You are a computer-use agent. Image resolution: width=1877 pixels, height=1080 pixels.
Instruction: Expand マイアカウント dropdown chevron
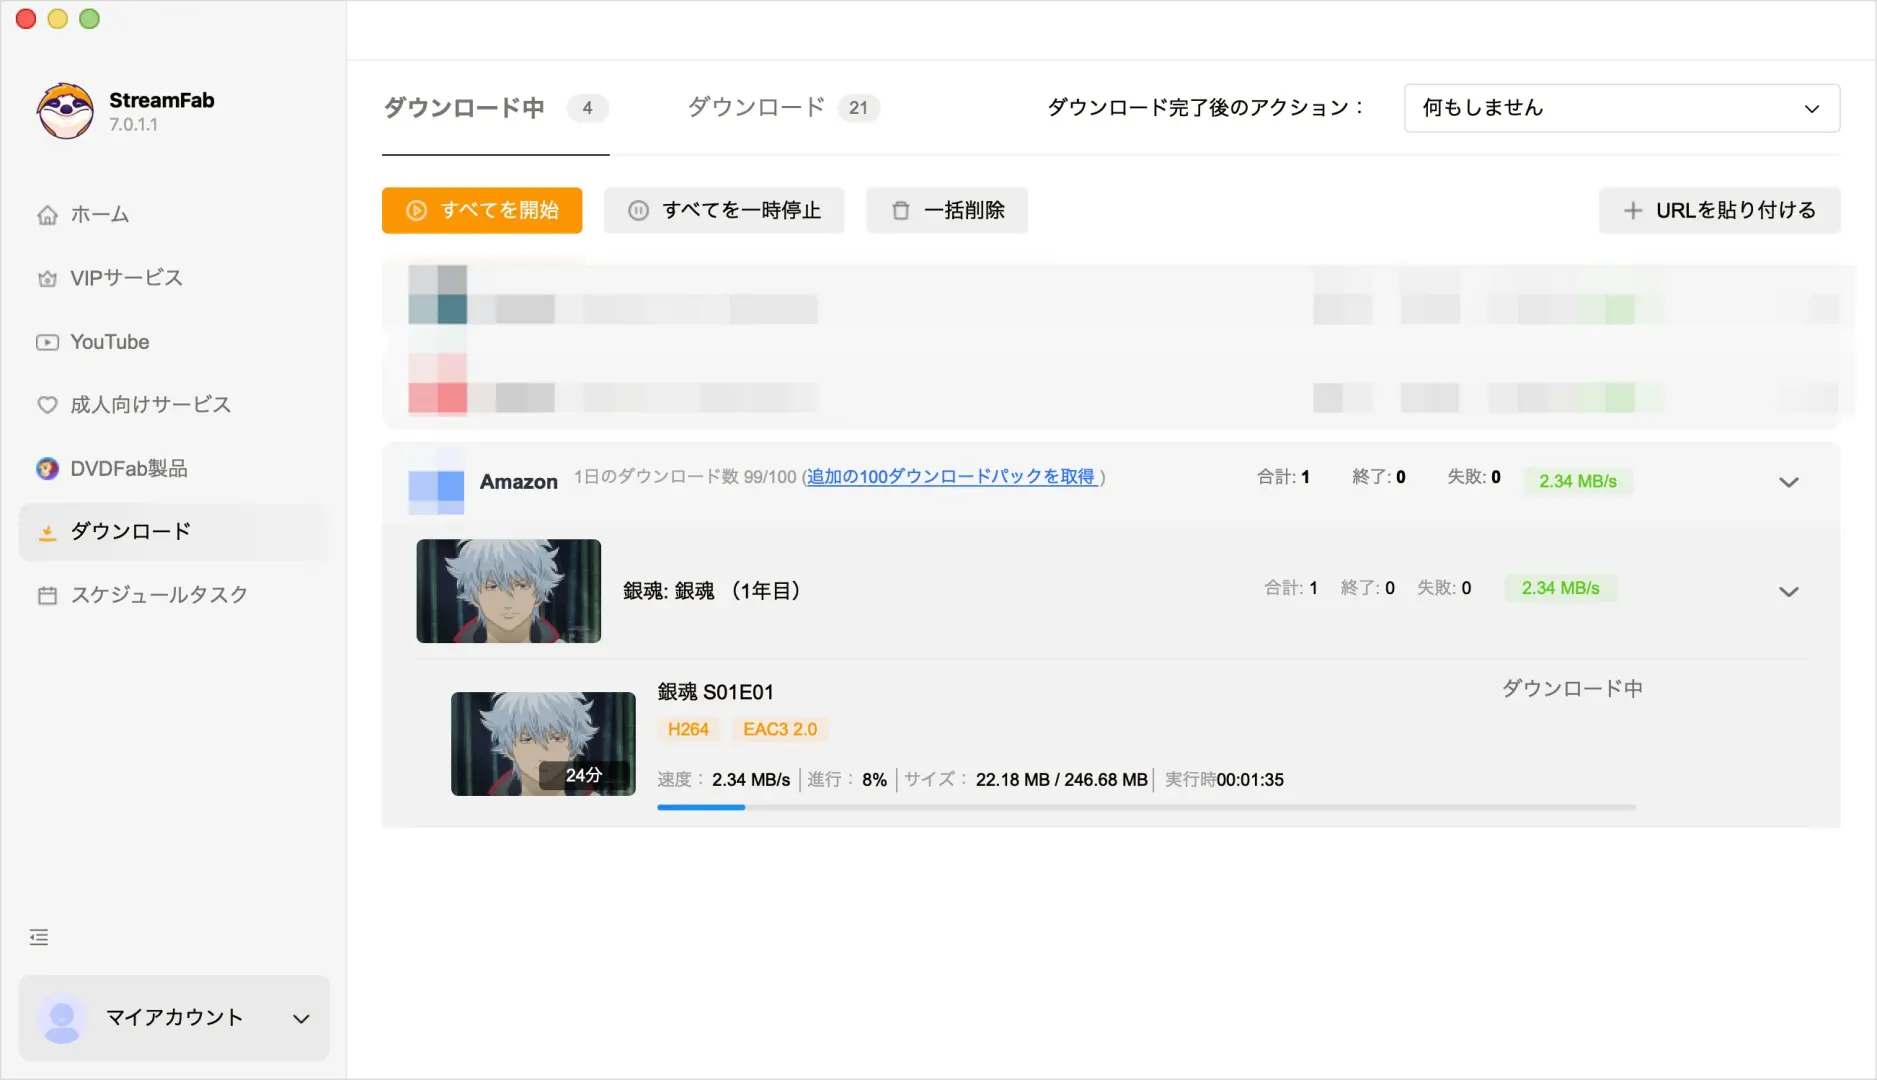click(x=301, y=1019)
